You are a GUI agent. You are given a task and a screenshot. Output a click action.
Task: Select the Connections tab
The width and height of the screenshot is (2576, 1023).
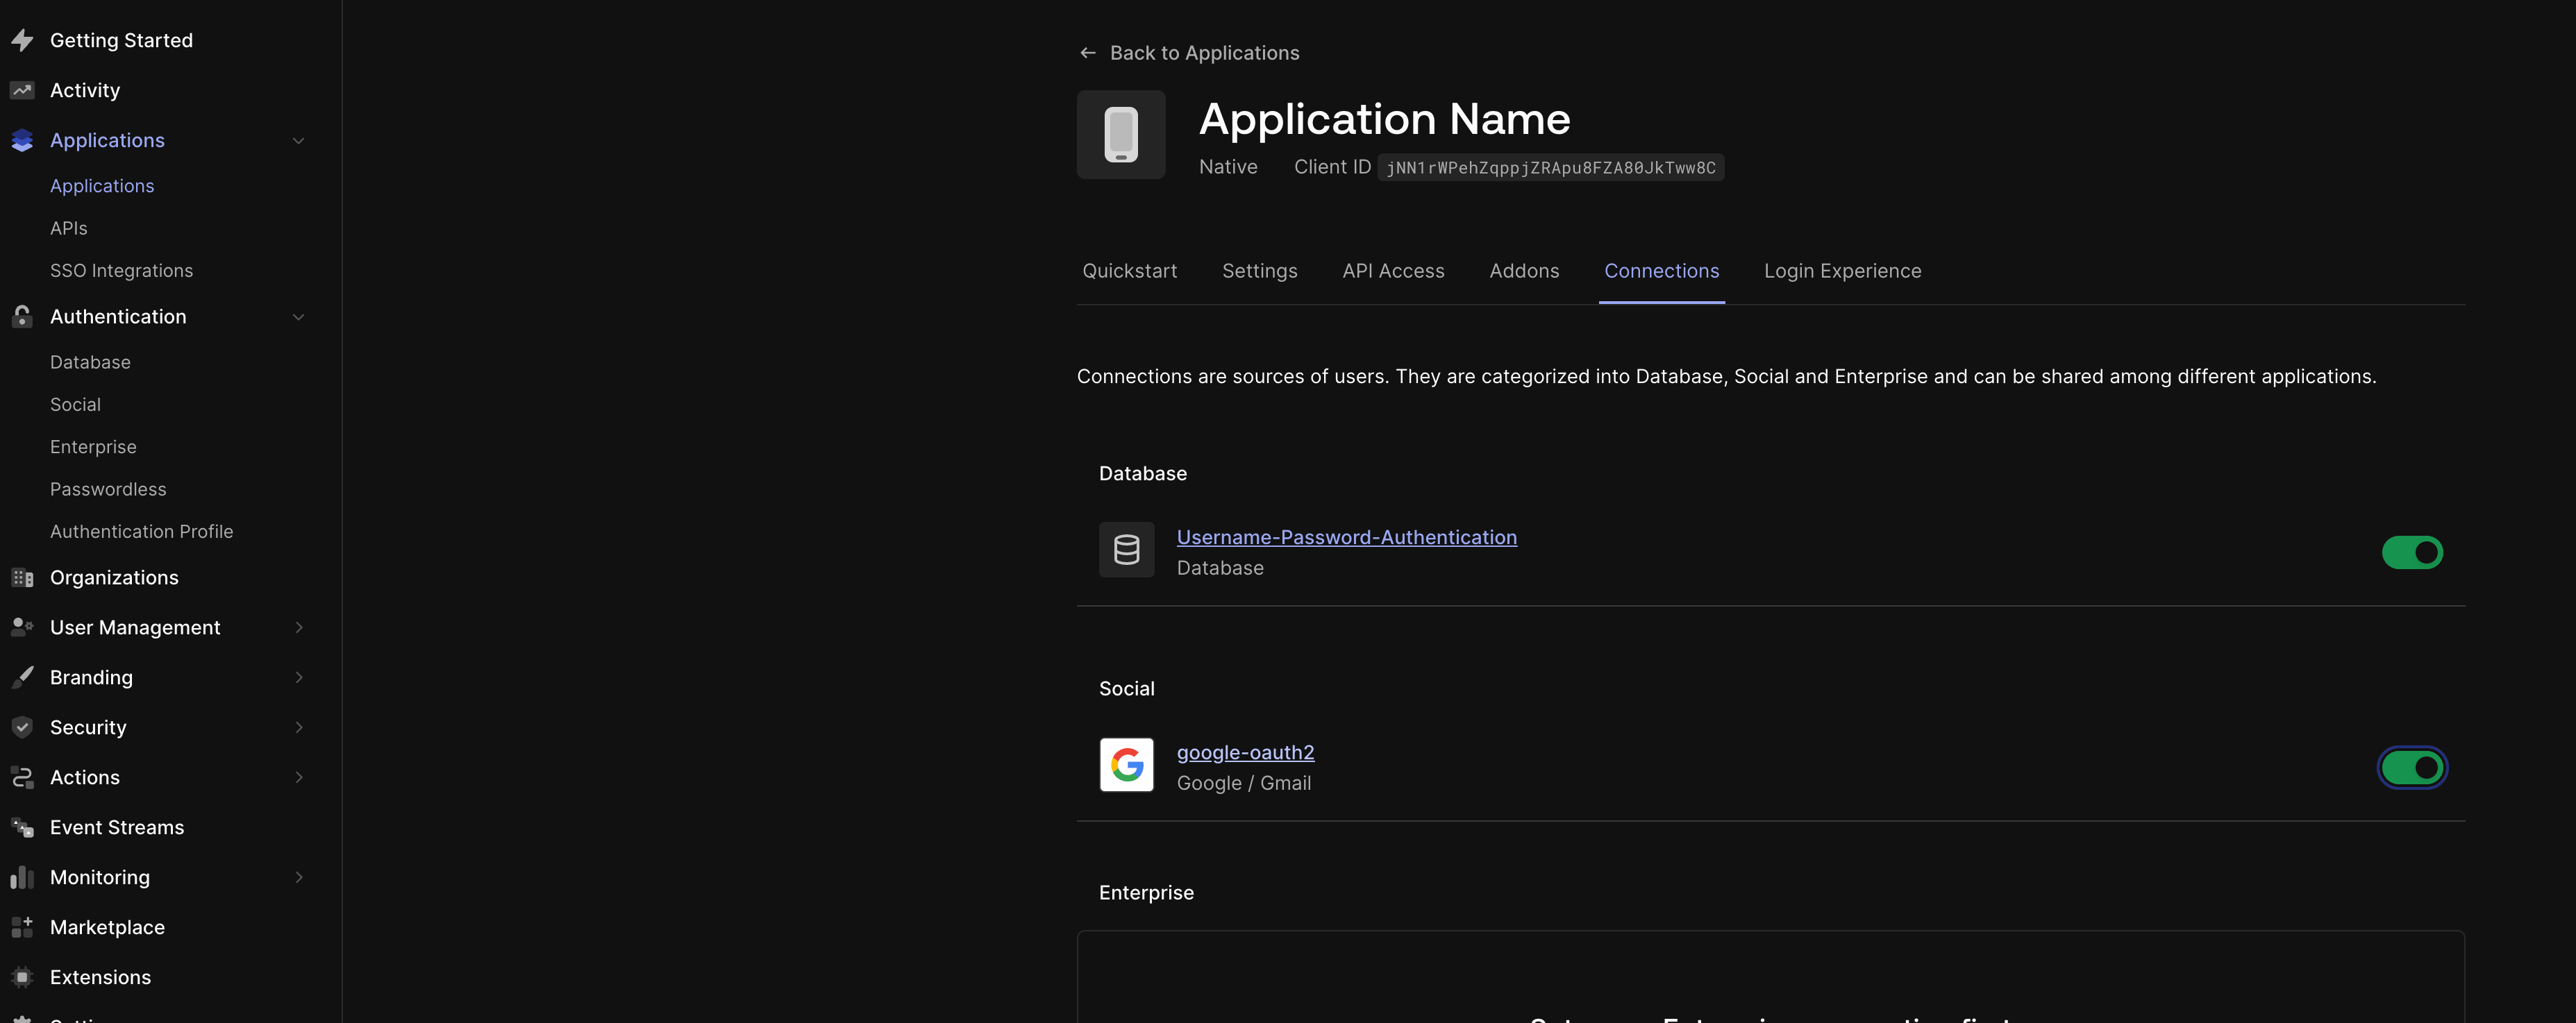point(1661,271)
